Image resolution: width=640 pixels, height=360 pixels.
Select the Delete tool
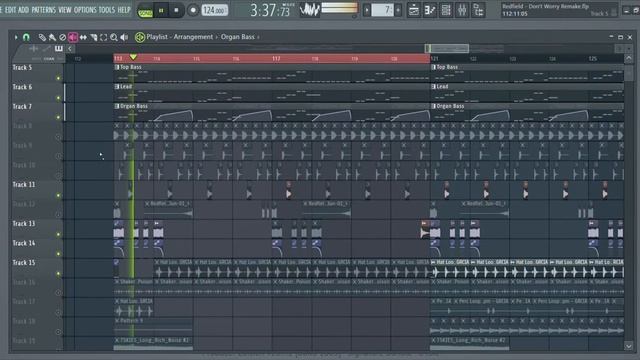[x=62, y=37]
